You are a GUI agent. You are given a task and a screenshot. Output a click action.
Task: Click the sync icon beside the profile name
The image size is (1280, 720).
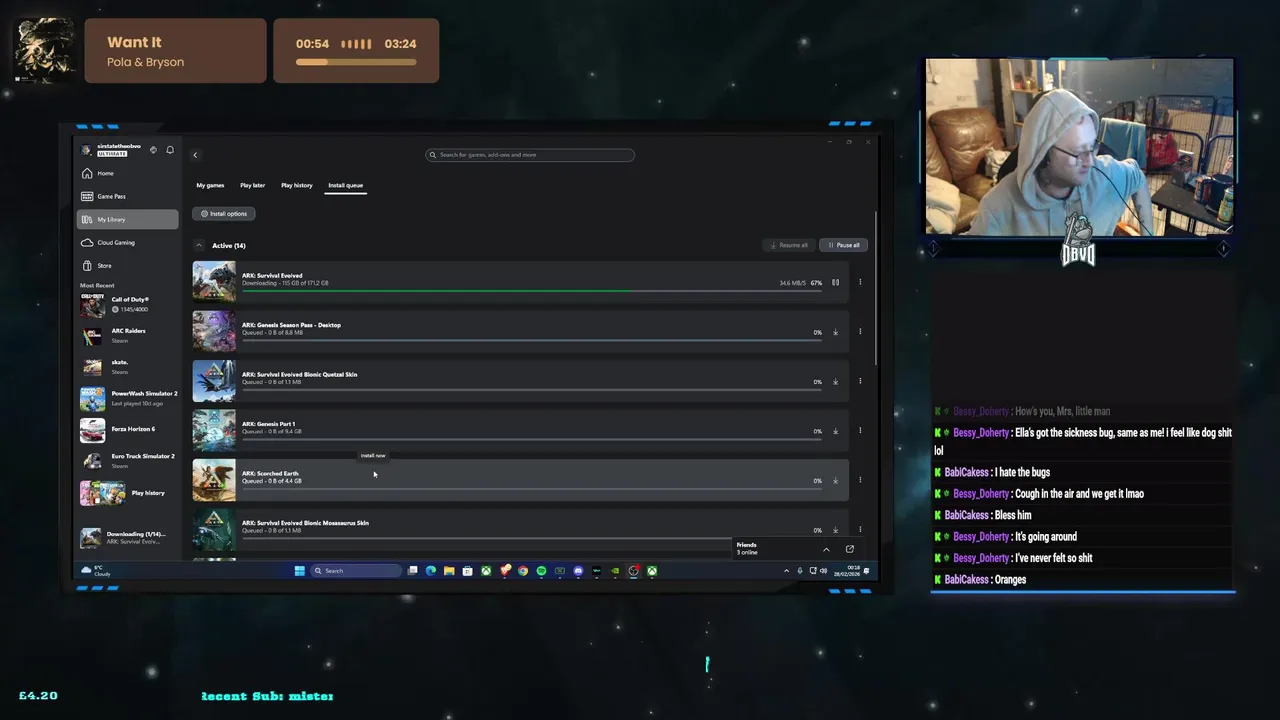pos(153,150)
